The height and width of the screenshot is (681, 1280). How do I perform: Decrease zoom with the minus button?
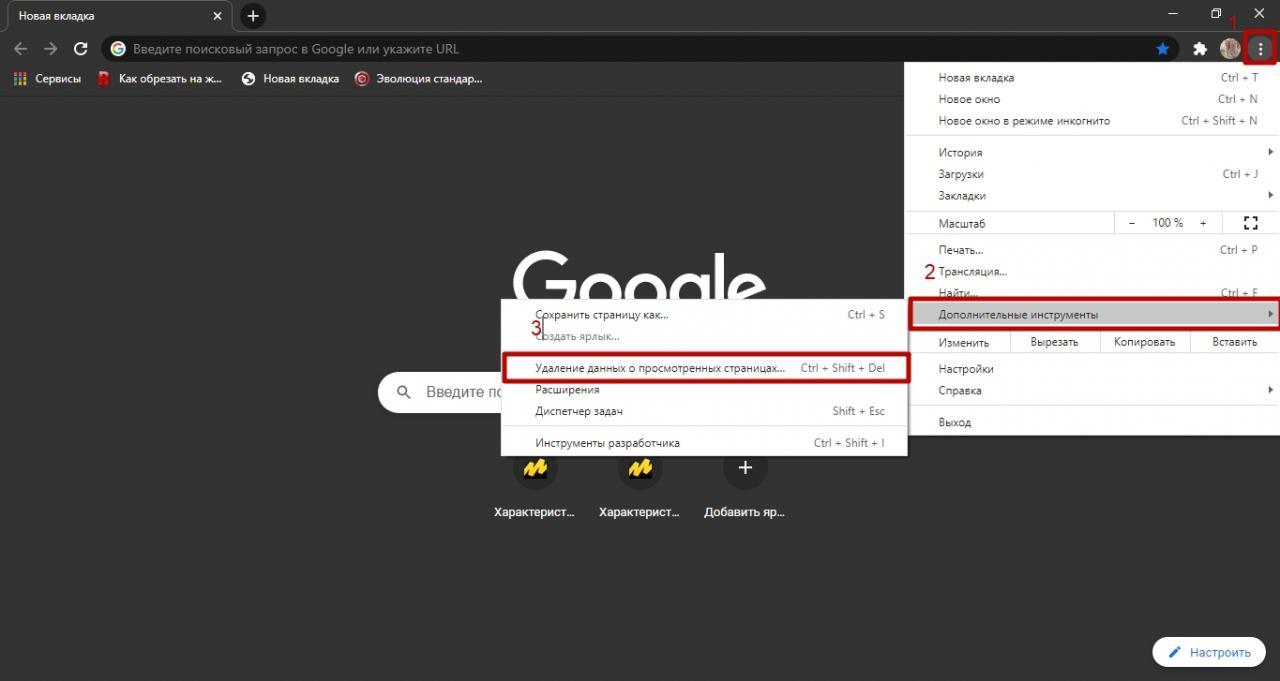point(1131,223)
